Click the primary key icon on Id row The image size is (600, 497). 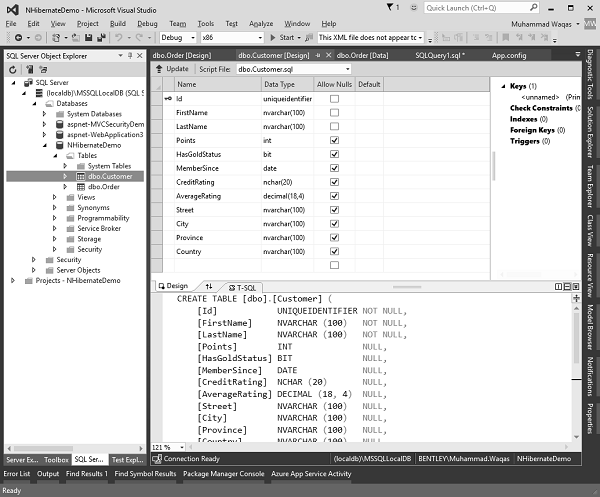coord(168,99)
